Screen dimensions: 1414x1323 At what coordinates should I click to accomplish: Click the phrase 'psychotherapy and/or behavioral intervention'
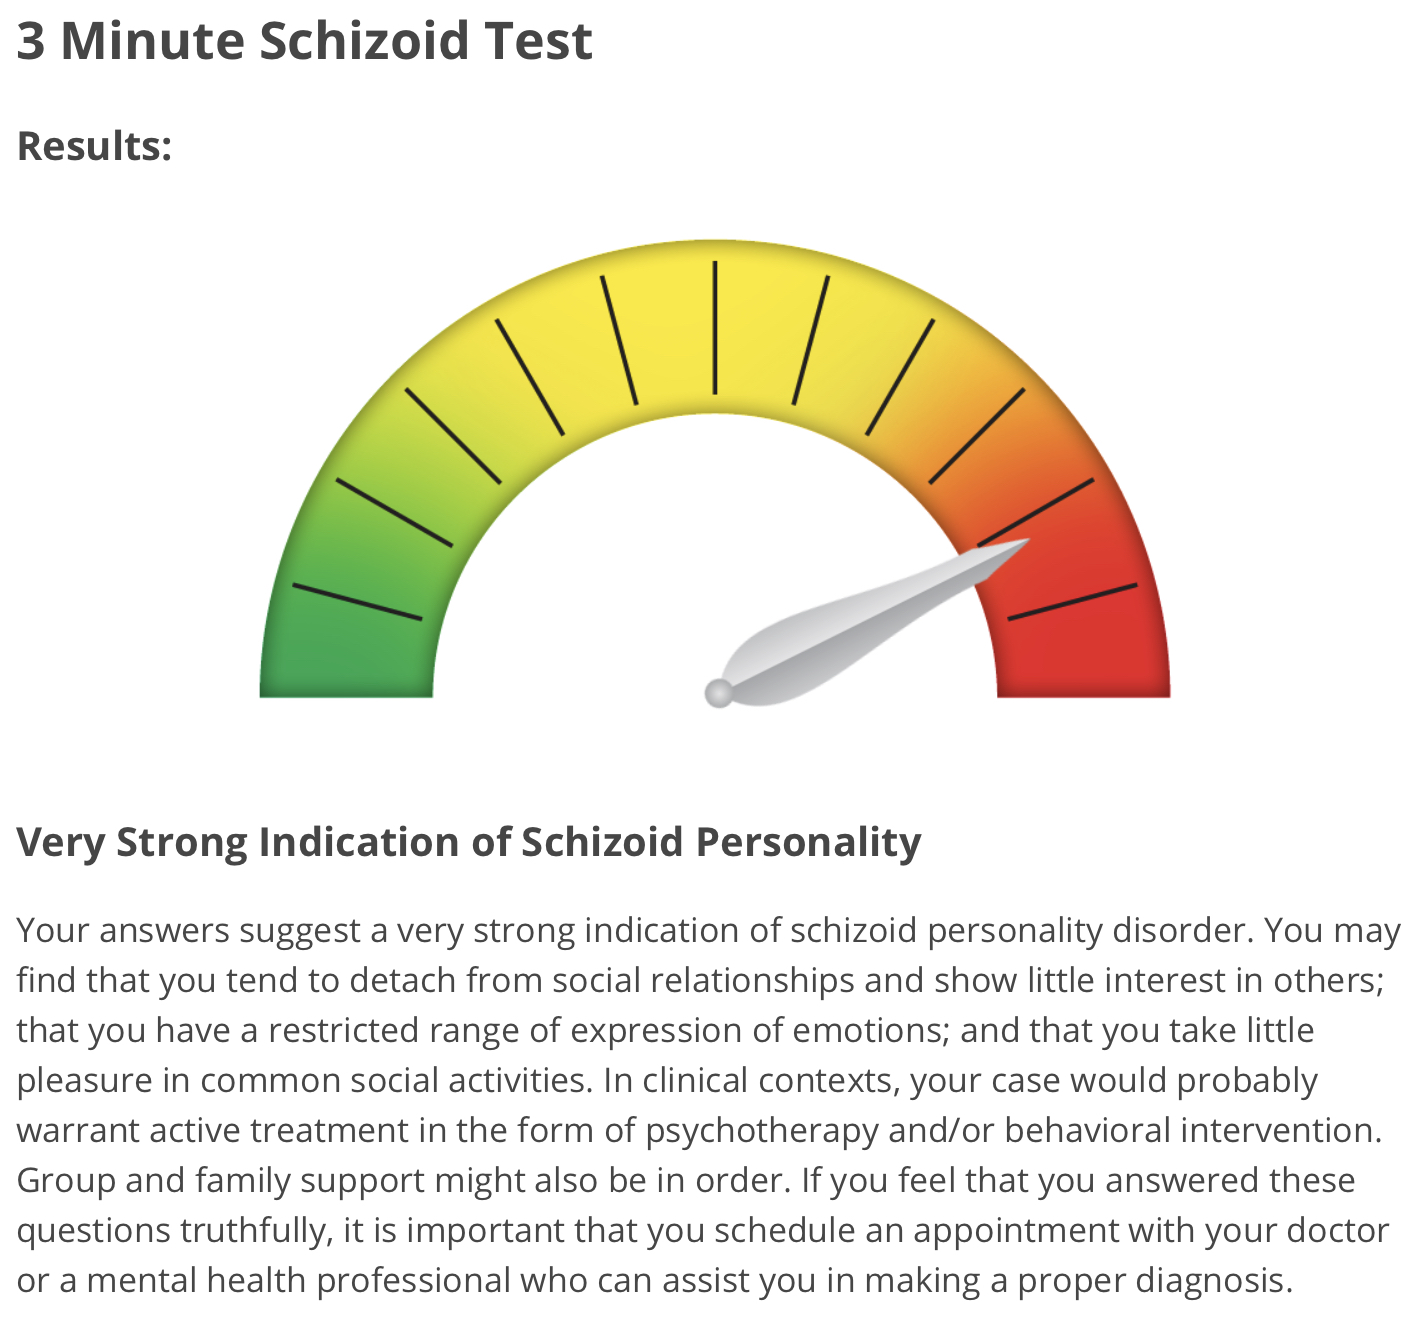click(x=1013, y=1131)
